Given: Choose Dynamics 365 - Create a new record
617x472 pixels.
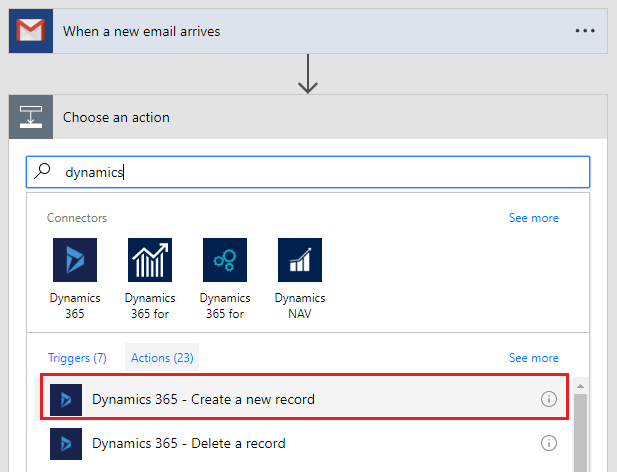Looking at the screenshot, I should click(305, 397).
